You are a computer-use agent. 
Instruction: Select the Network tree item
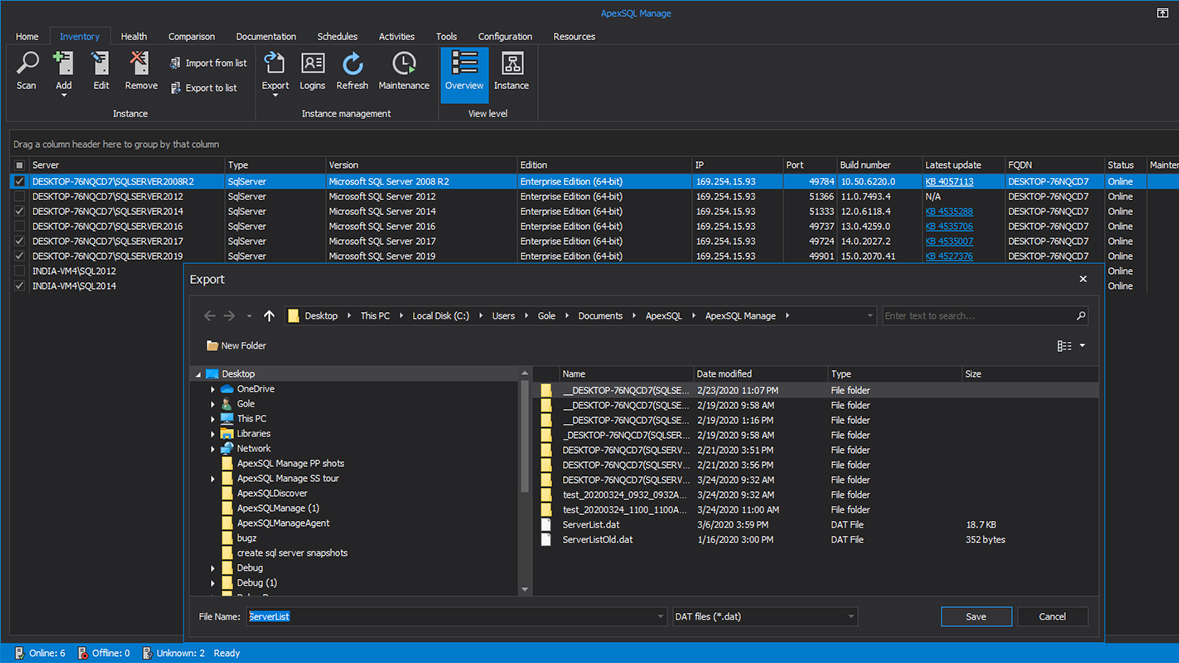pos(253,449)
